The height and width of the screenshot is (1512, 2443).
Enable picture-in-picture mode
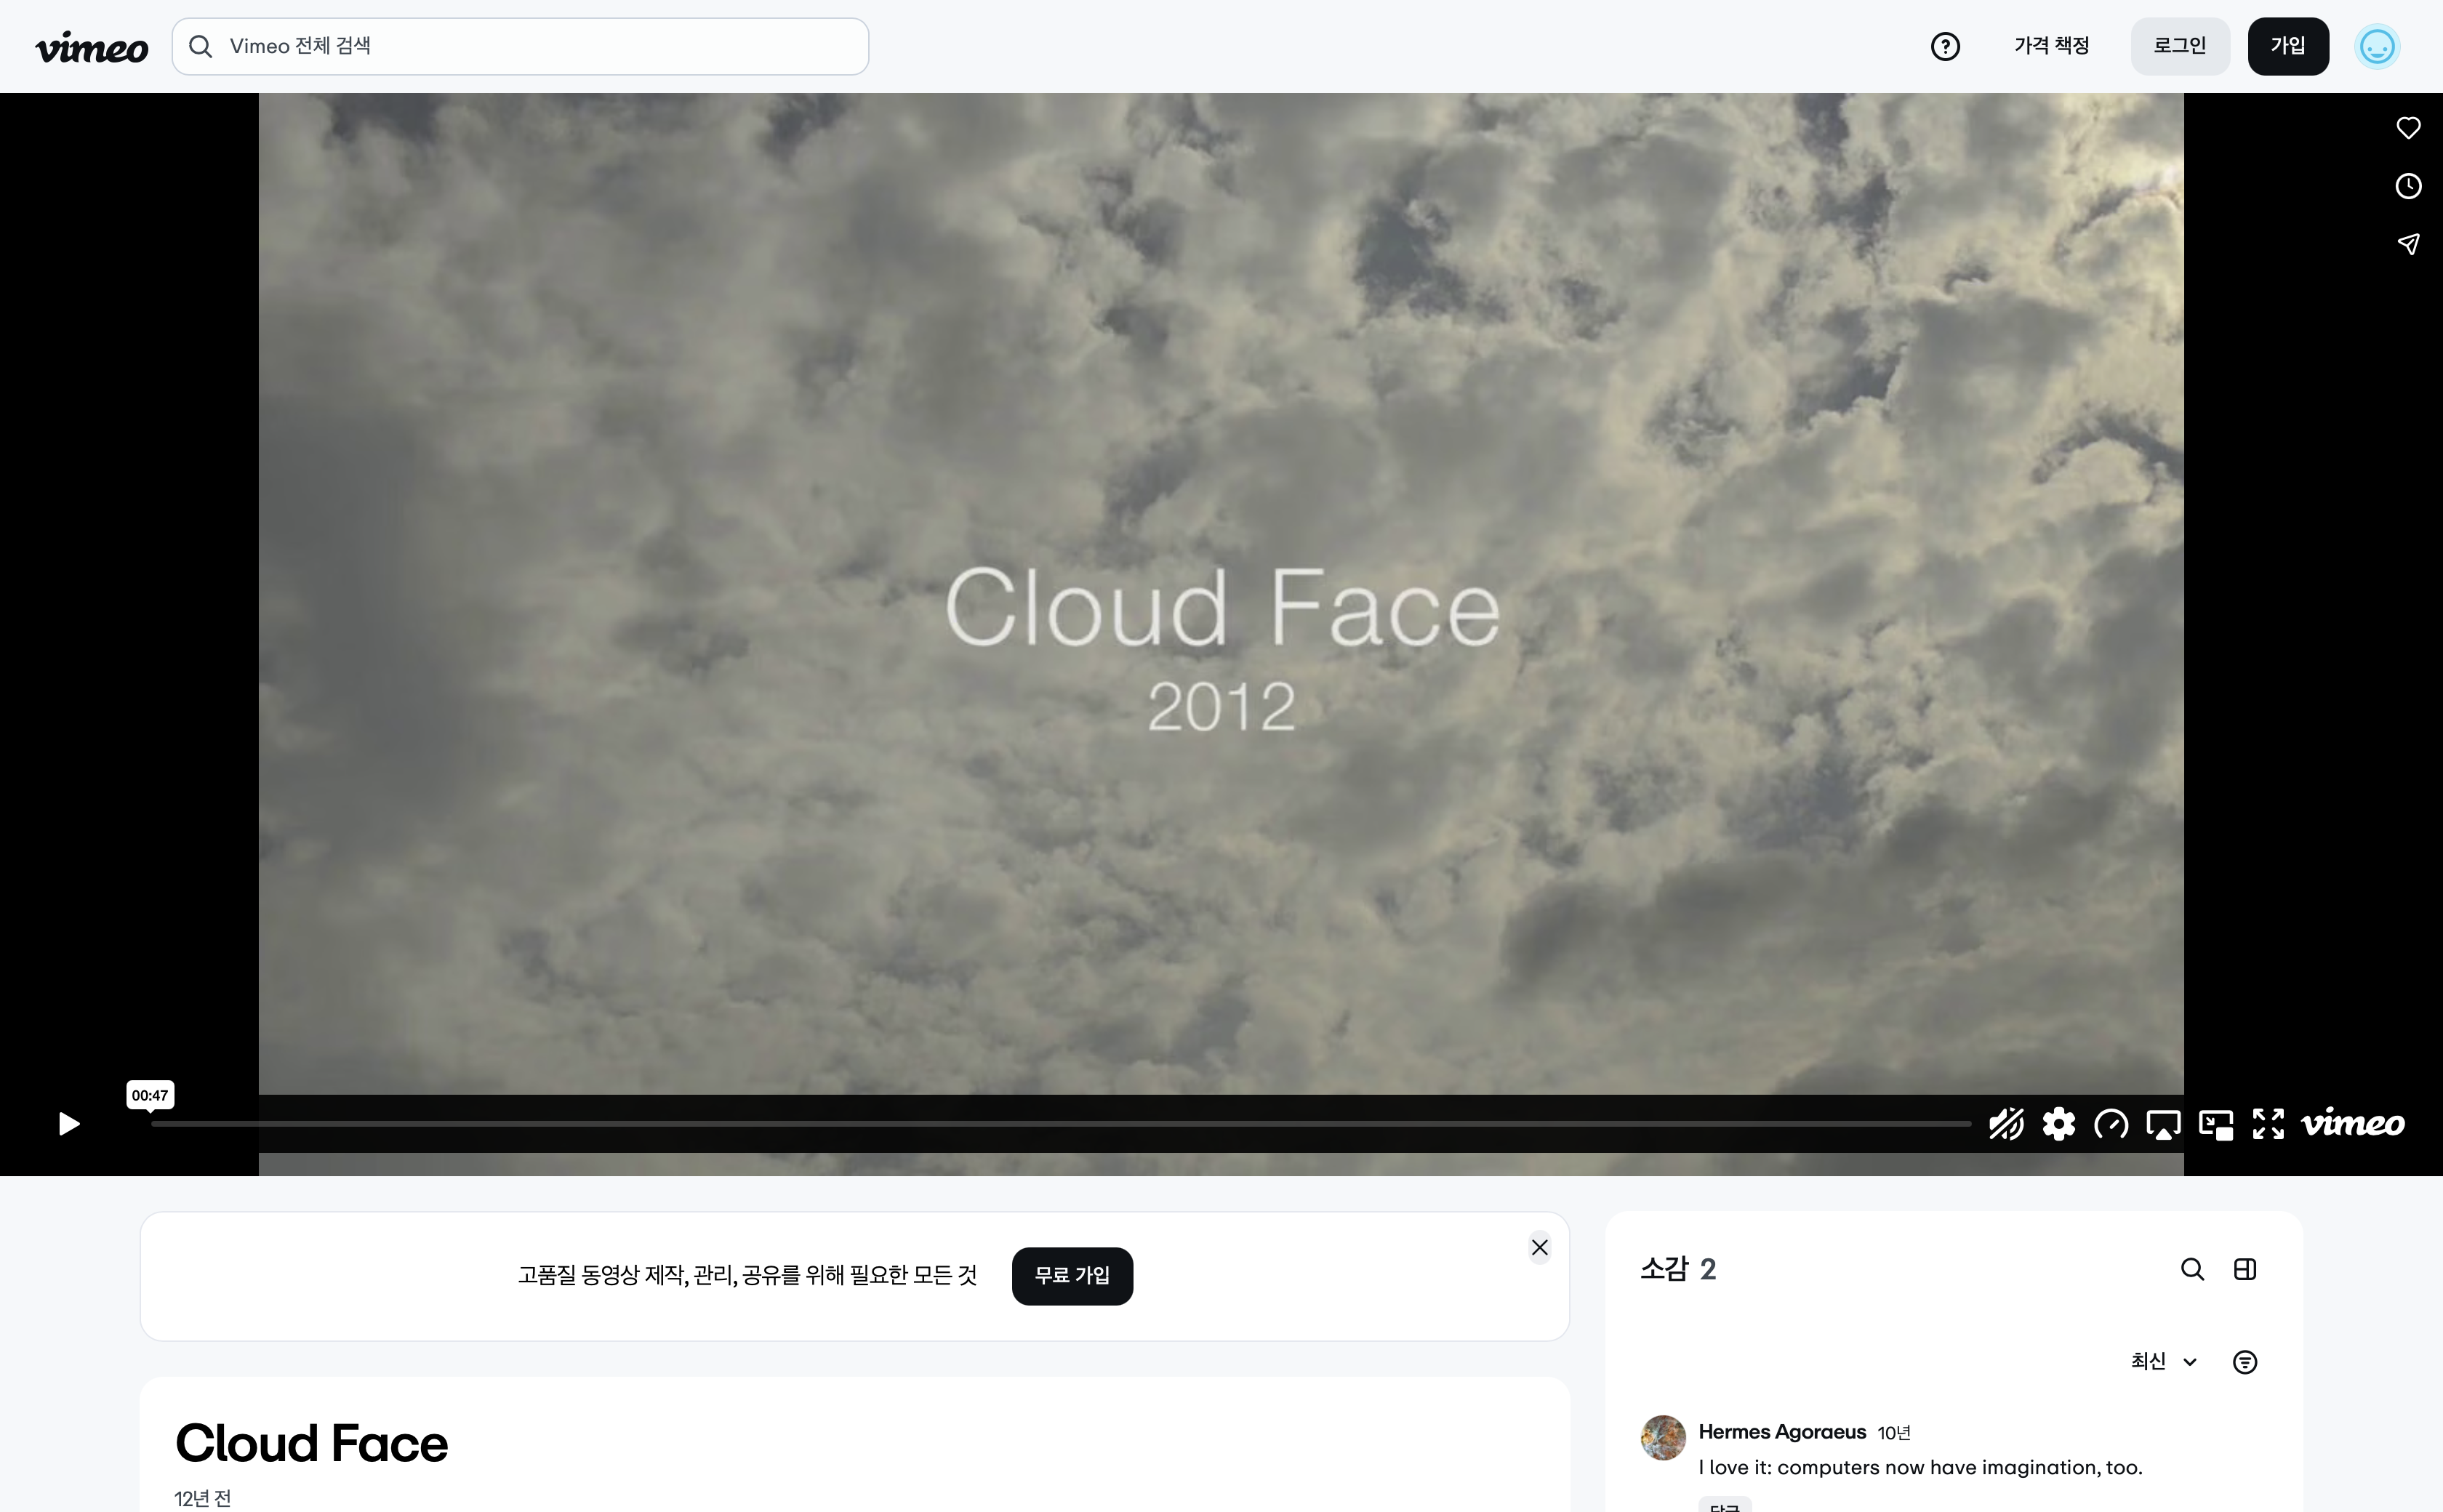click(x=2216, y=1124)
